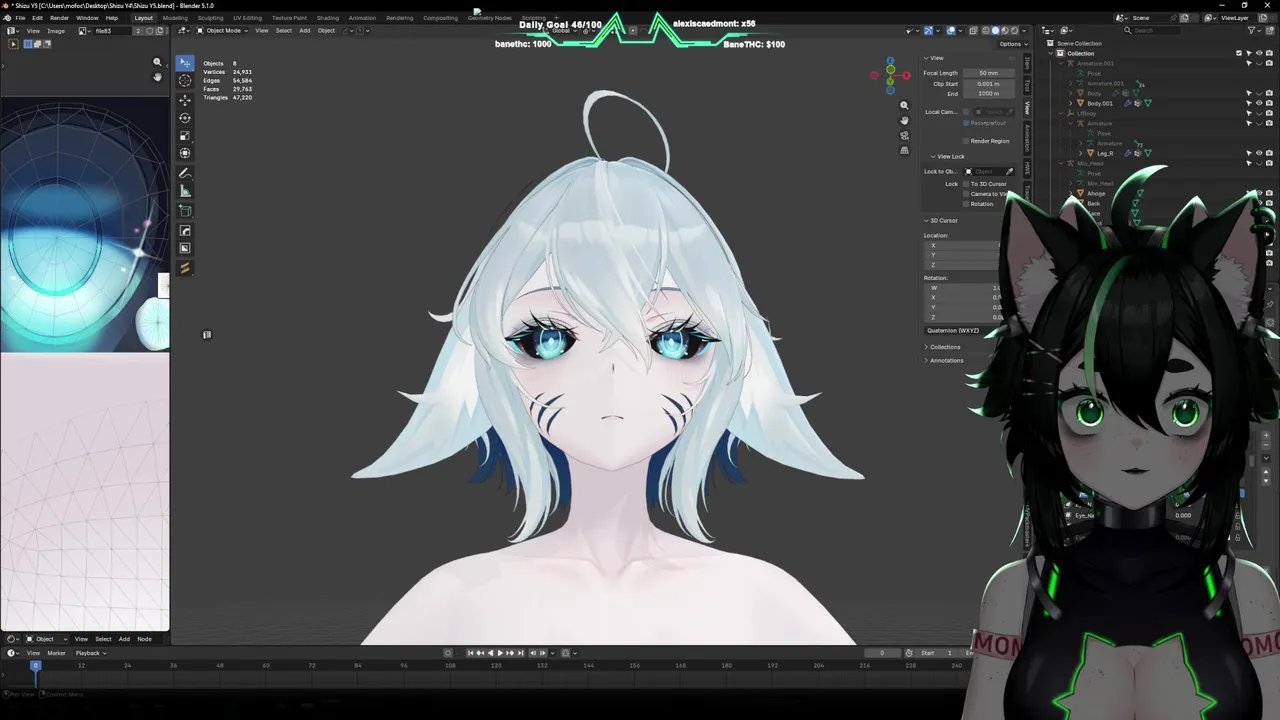The width and height of the screenshot is (1280, 720).
Task: Select the Move tool
Action: coord(185,100)
